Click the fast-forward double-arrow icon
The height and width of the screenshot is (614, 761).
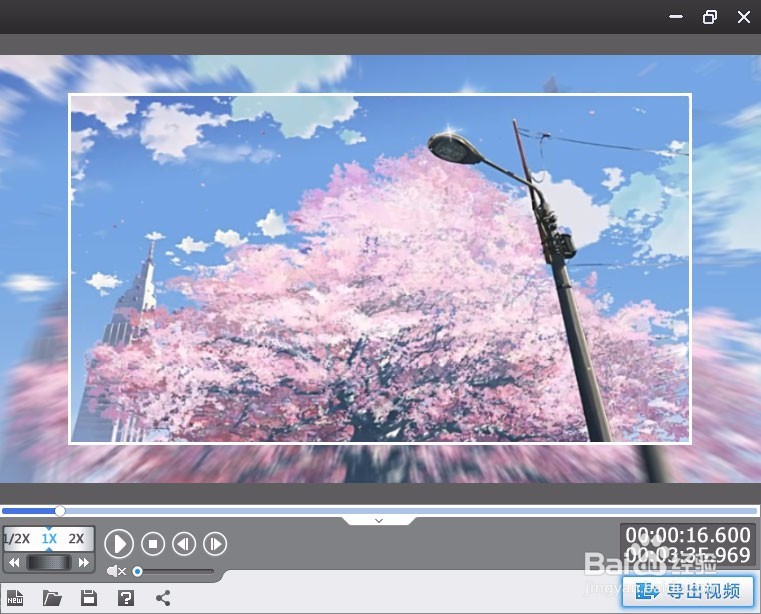tap(83, 563)
